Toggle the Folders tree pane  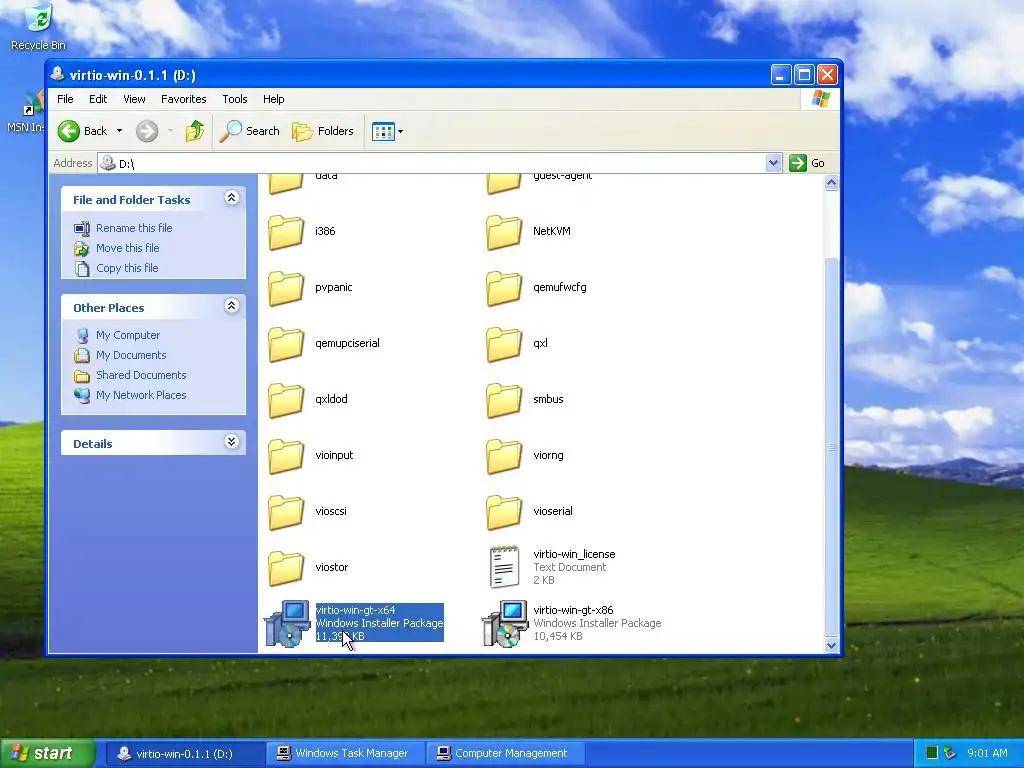pyautogui.click(x=323, y=131)
